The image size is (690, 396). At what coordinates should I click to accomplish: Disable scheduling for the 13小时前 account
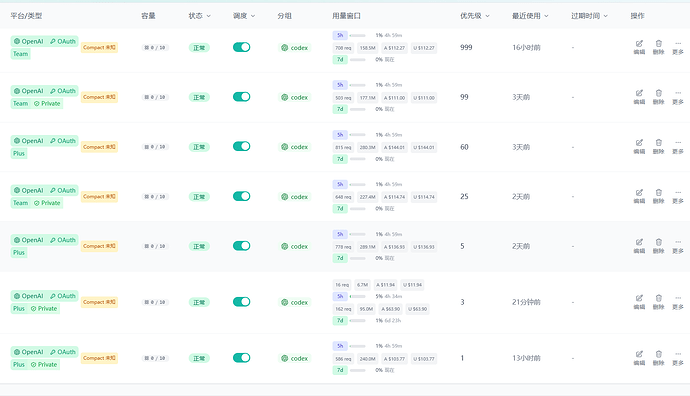coord(242,358)
